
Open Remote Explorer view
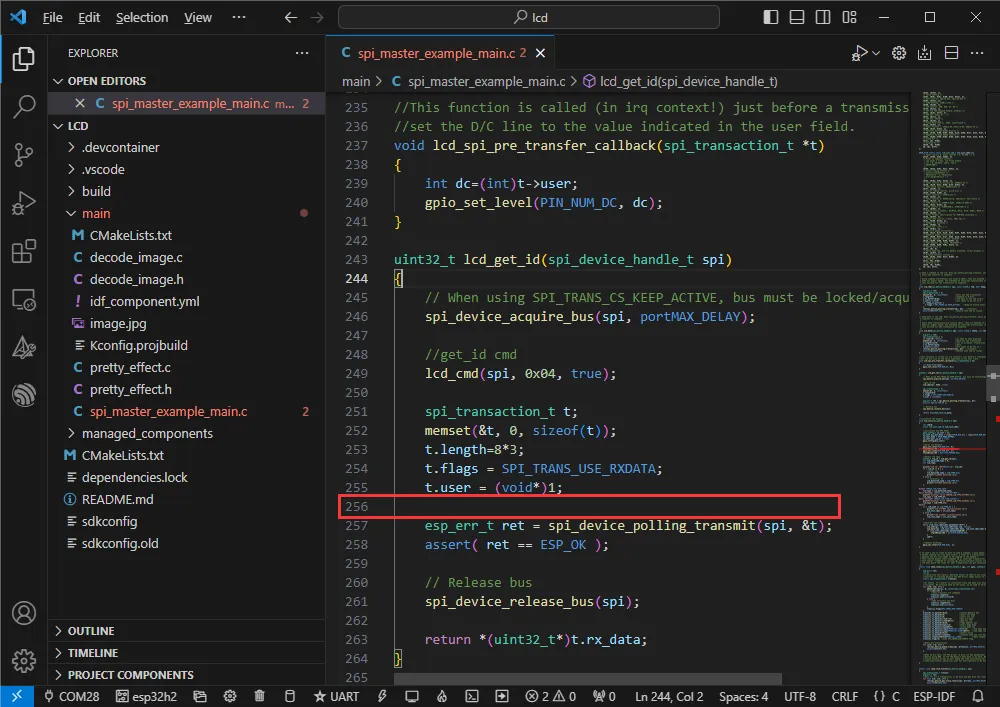(24, 300)
